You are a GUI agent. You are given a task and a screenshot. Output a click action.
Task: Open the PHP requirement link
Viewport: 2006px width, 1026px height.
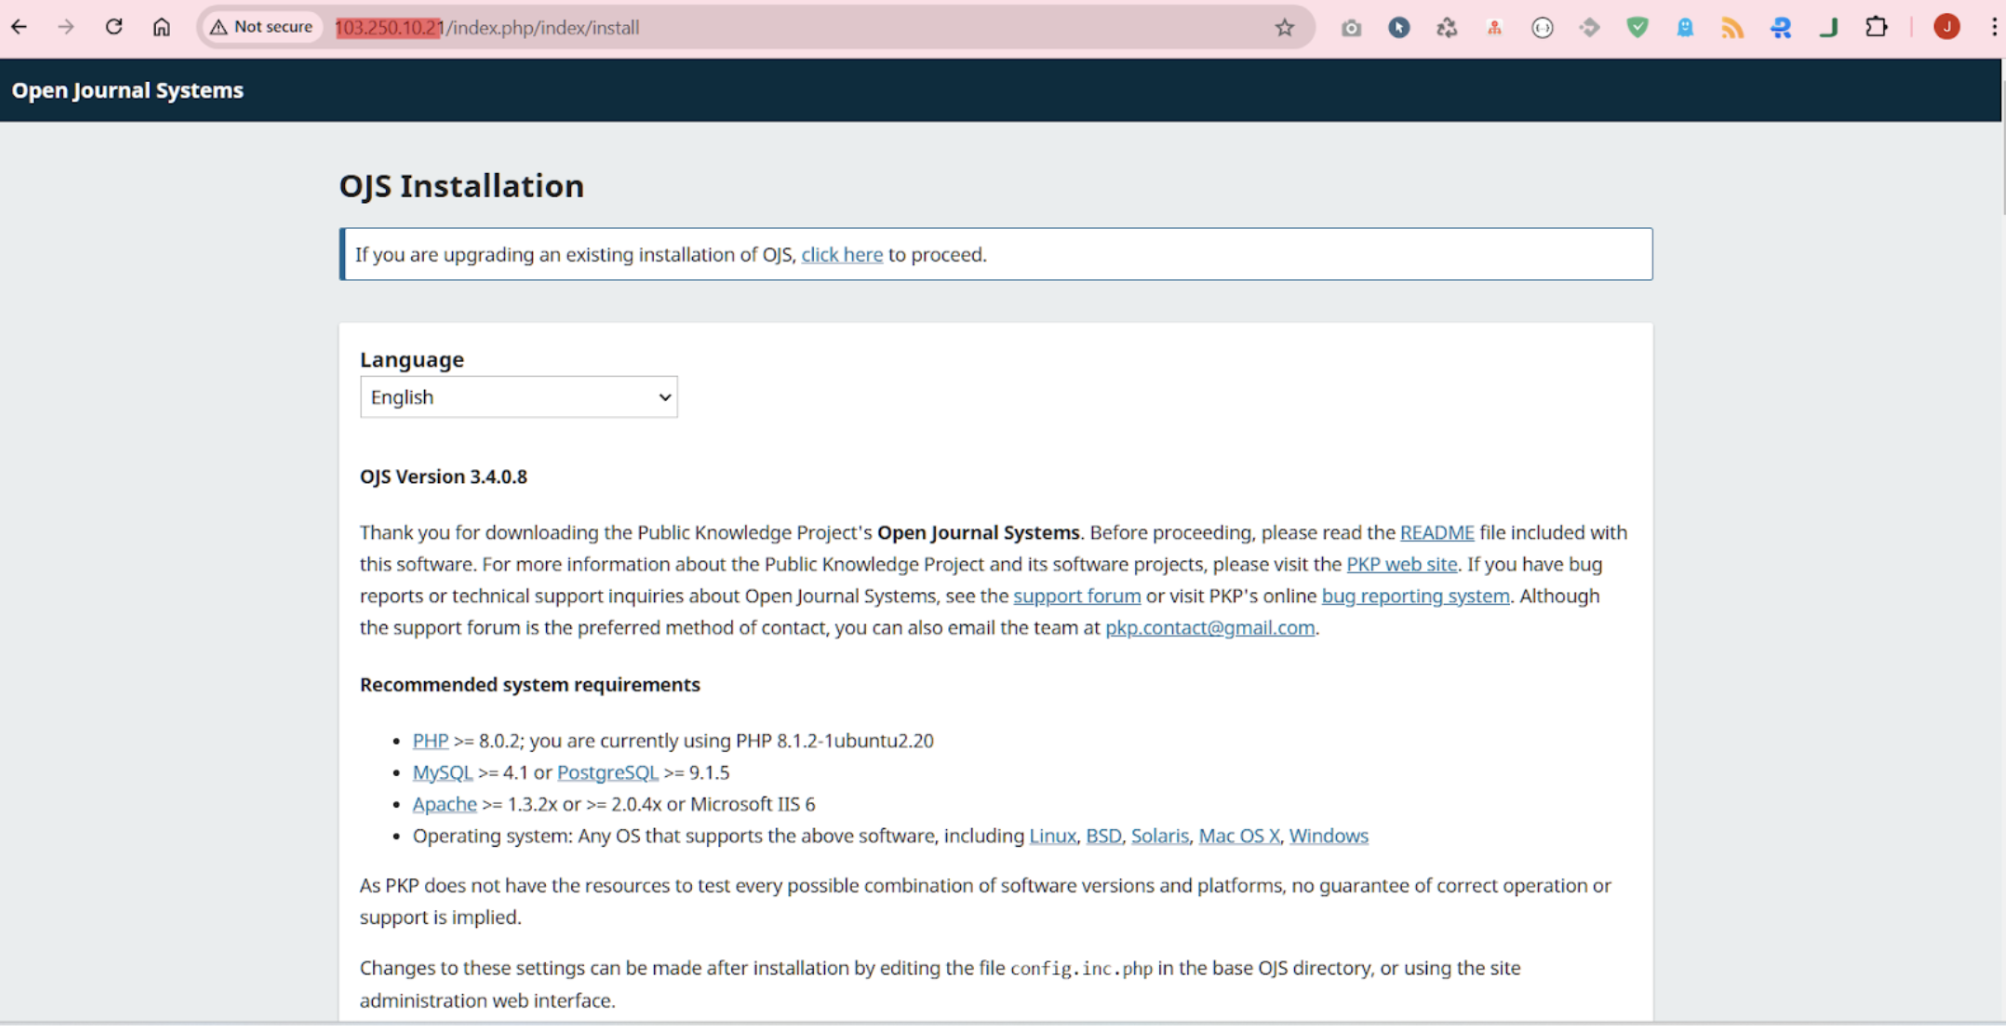(430, 741)
